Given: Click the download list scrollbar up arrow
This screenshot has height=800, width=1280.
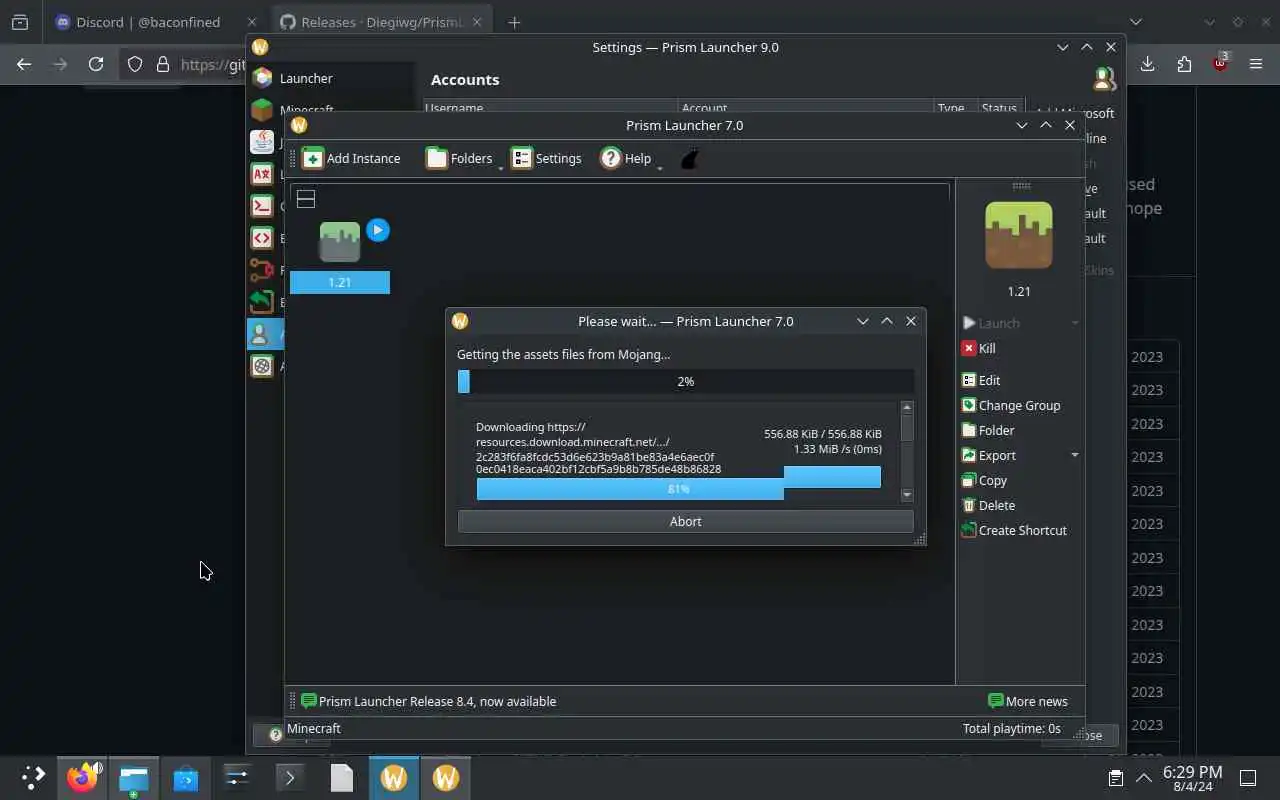Looking at the screenshot, I should 907,407.
